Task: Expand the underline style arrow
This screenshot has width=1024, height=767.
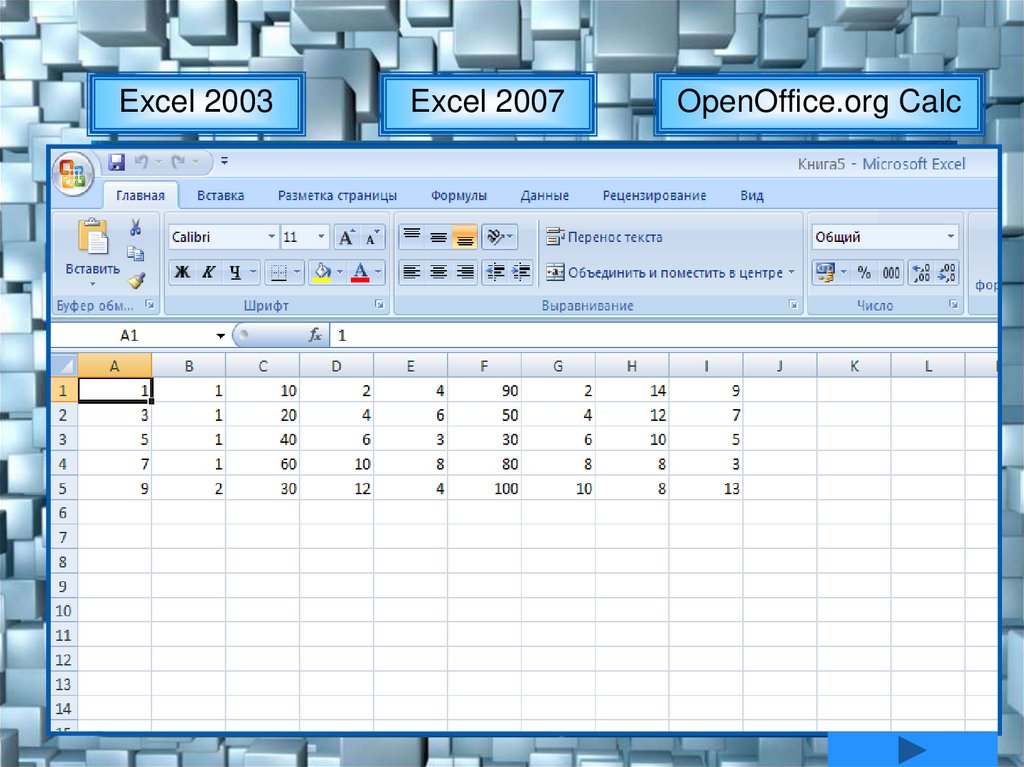Action: click(253, 272)
